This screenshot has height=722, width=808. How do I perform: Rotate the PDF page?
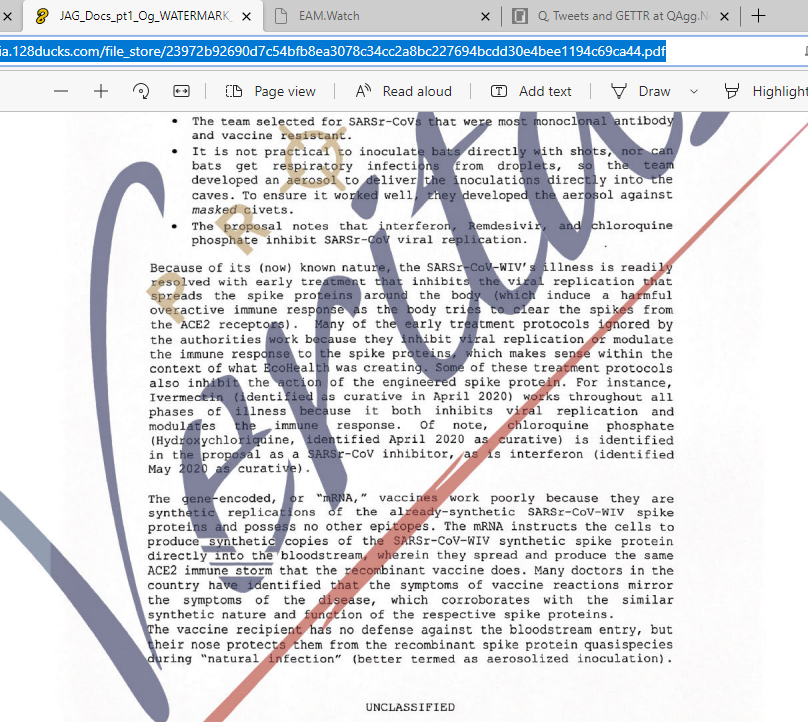(x=141, y=91)
